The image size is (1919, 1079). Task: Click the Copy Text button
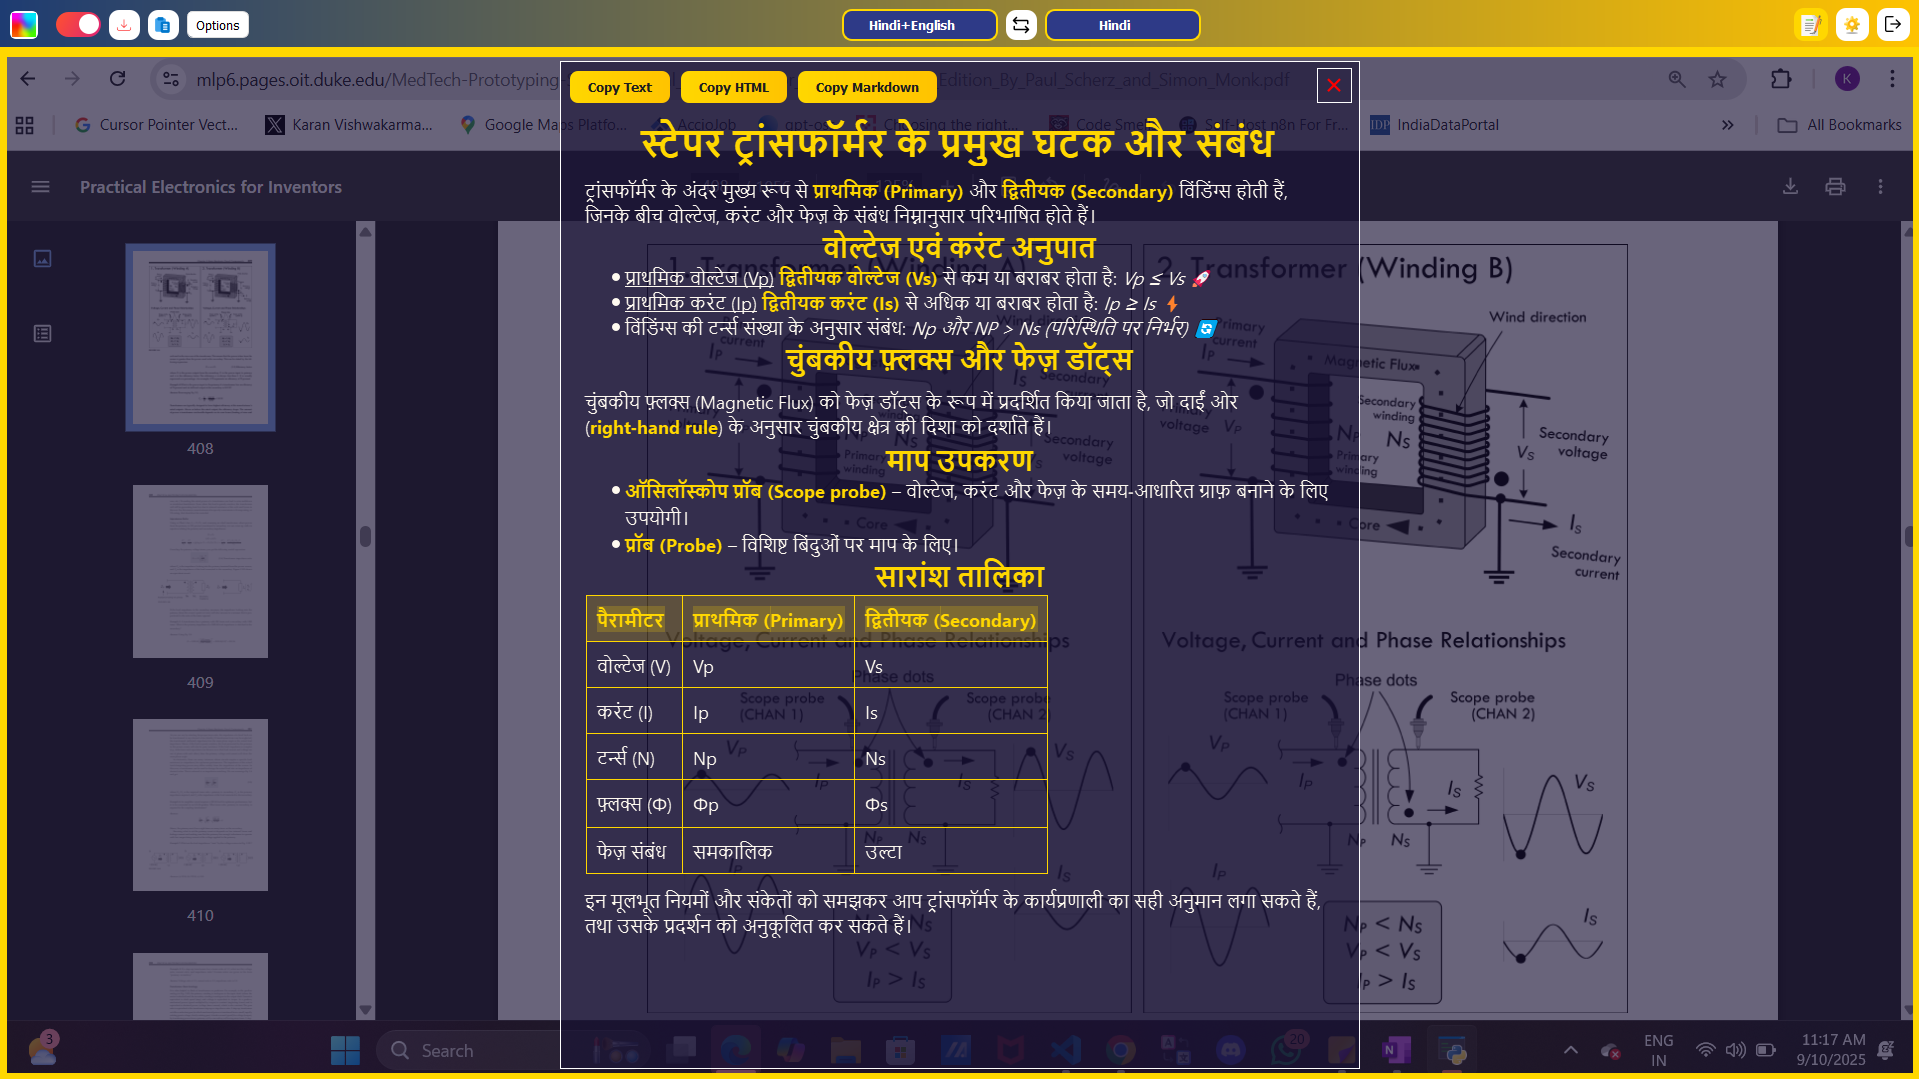(619, 87)
